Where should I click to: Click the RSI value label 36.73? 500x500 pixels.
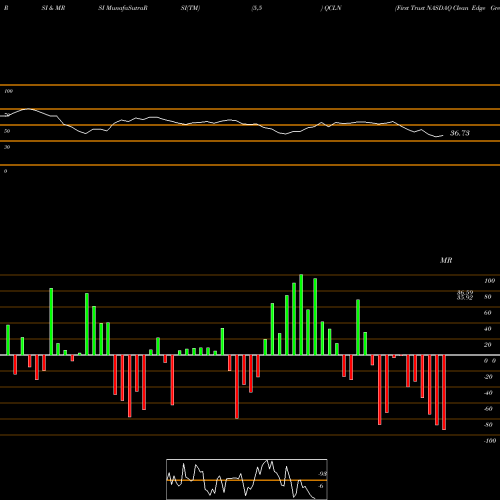(x=460, y=133)
